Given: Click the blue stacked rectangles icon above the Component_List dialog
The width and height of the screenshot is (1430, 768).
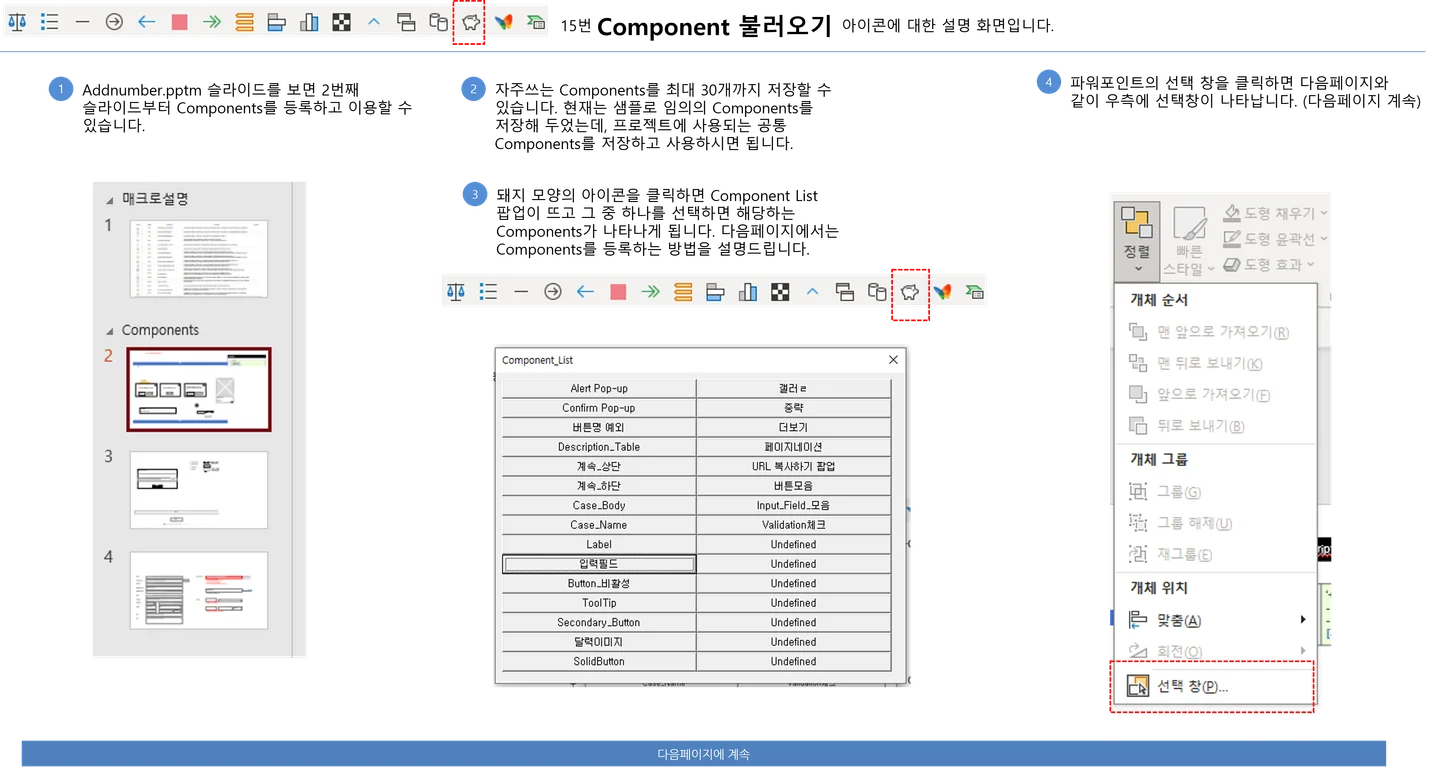Looking at the screenshot, I should (x=715, y=292).
